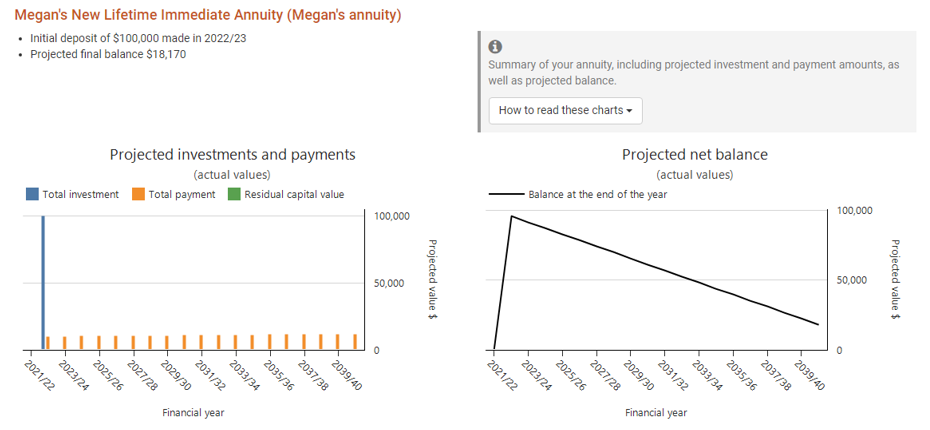
Task: Click the blue Total investment legend square
Action: coord(33,194)
